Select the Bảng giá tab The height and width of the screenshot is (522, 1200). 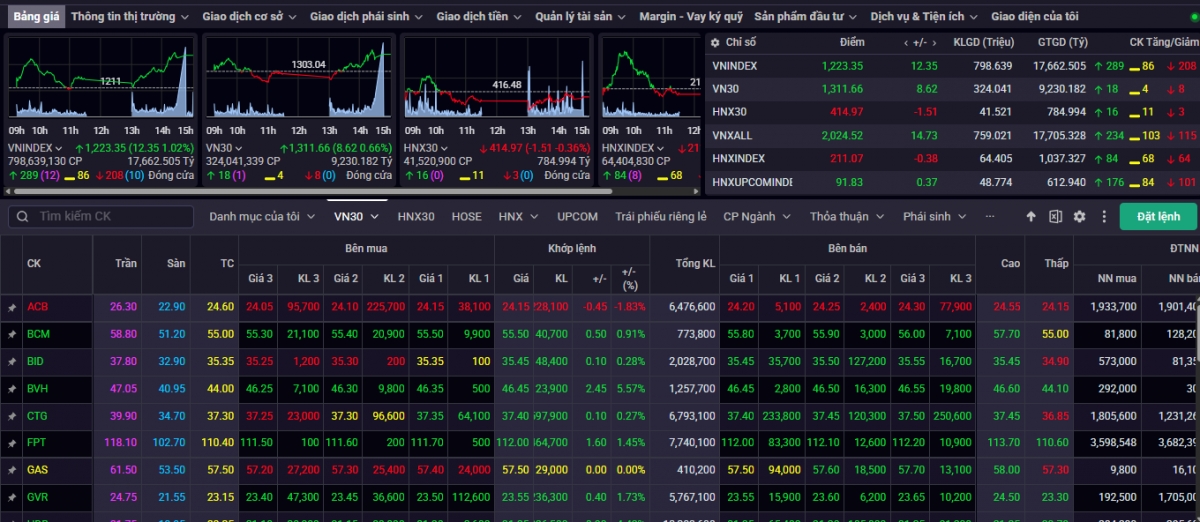36,16
